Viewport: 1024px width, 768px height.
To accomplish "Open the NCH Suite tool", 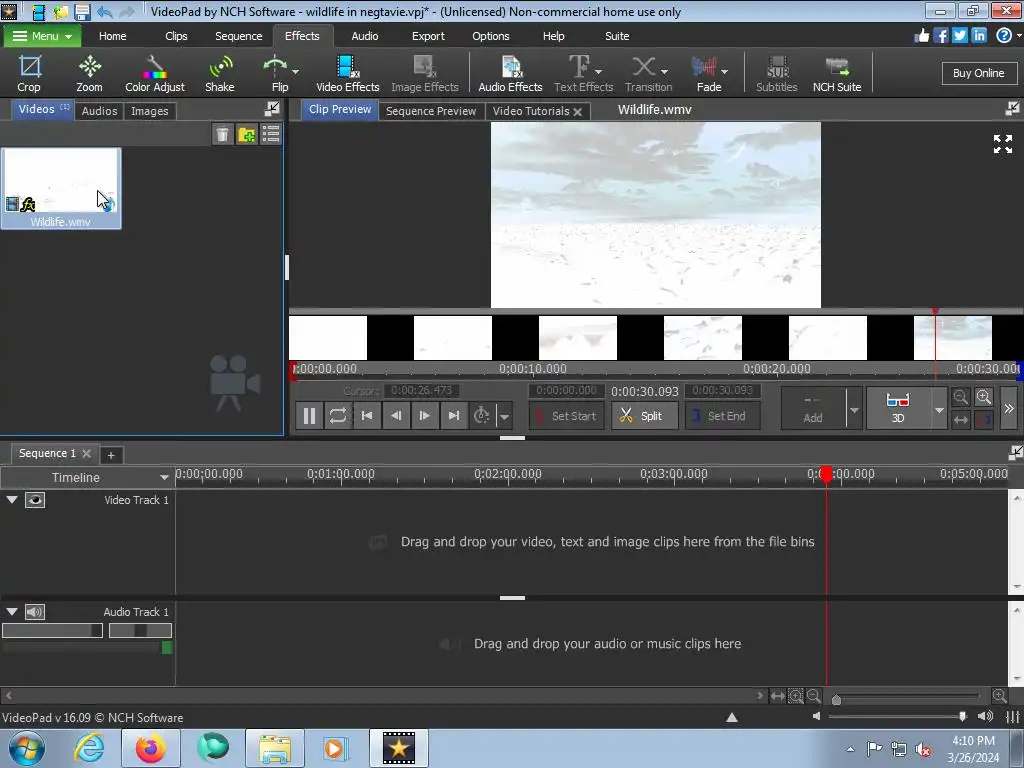I will 837,74.
